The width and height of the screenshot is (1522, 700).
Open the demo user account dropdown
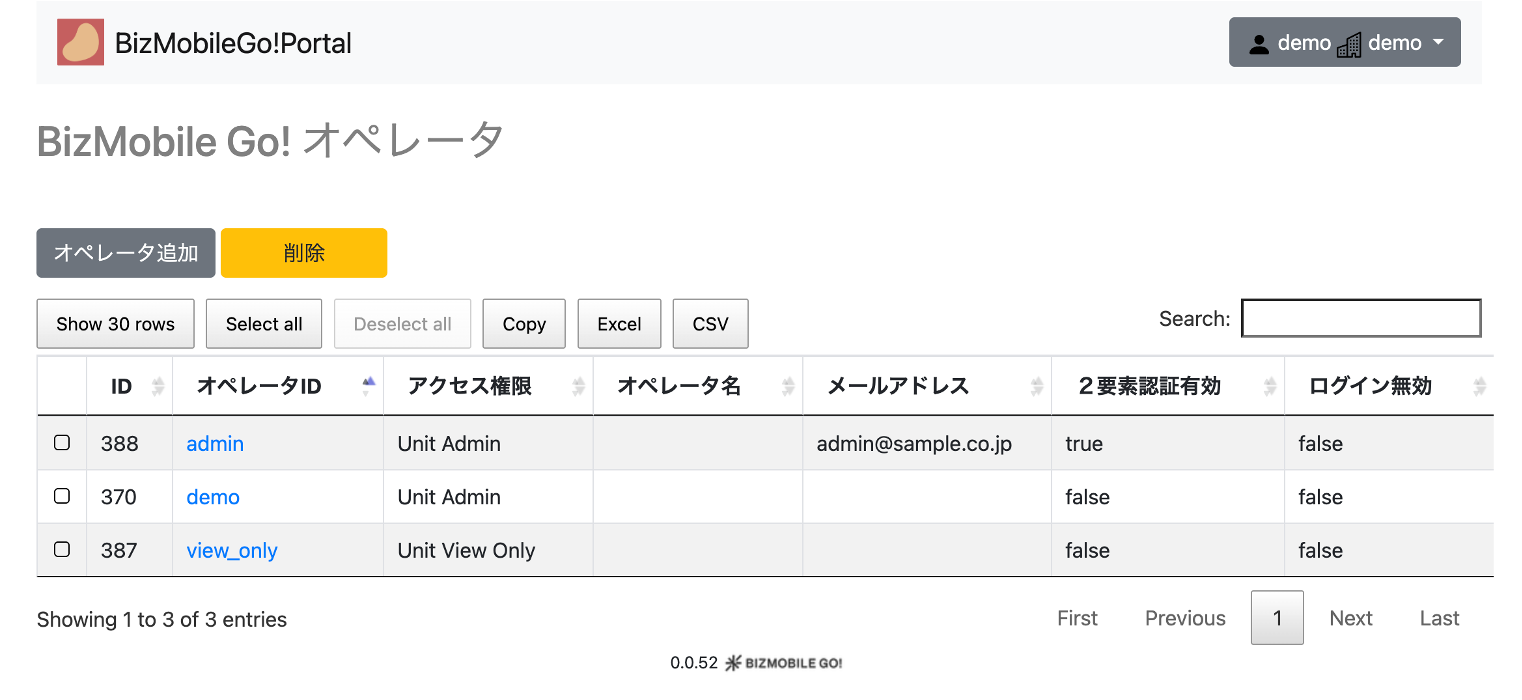point(1344,43)
